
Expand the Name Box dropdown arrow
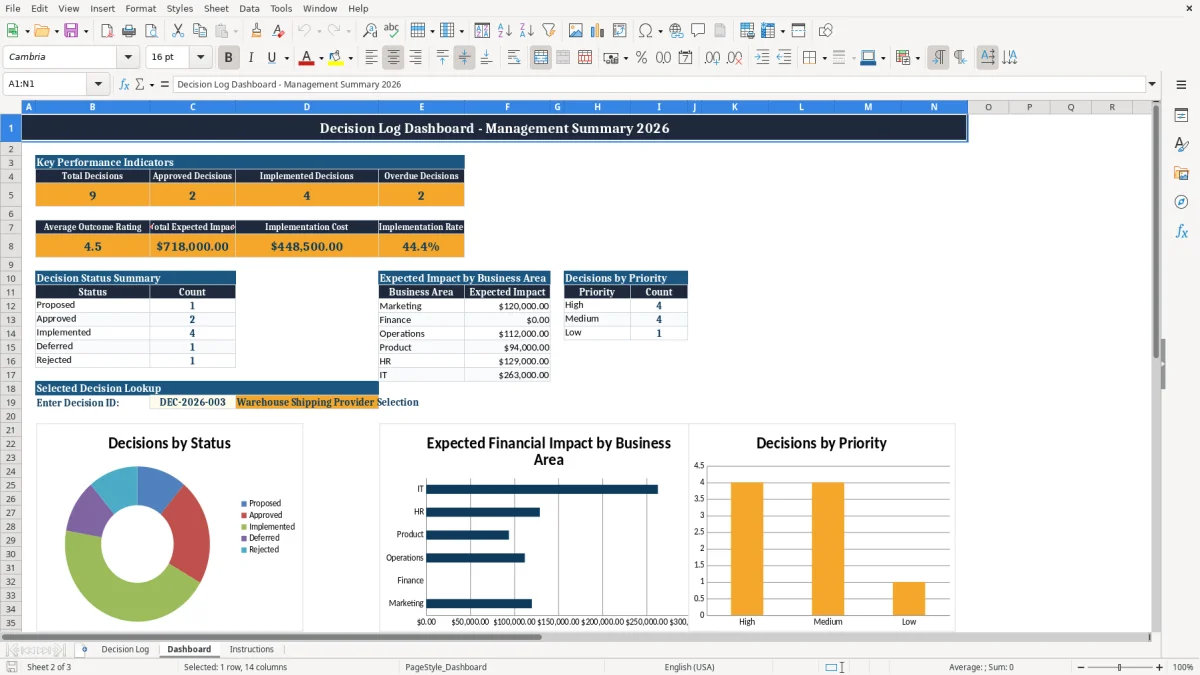[98, 85]
